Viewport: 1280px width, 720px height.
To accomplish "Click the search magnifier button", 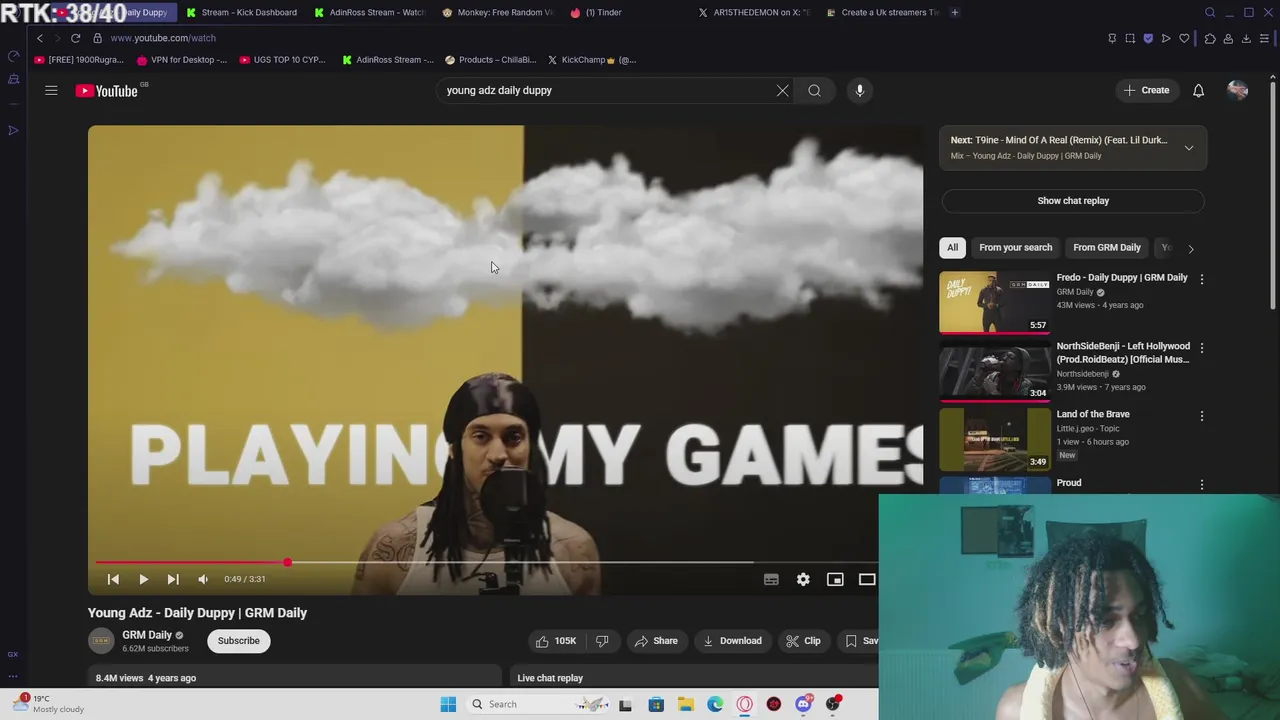I will (x=814, y=91).
